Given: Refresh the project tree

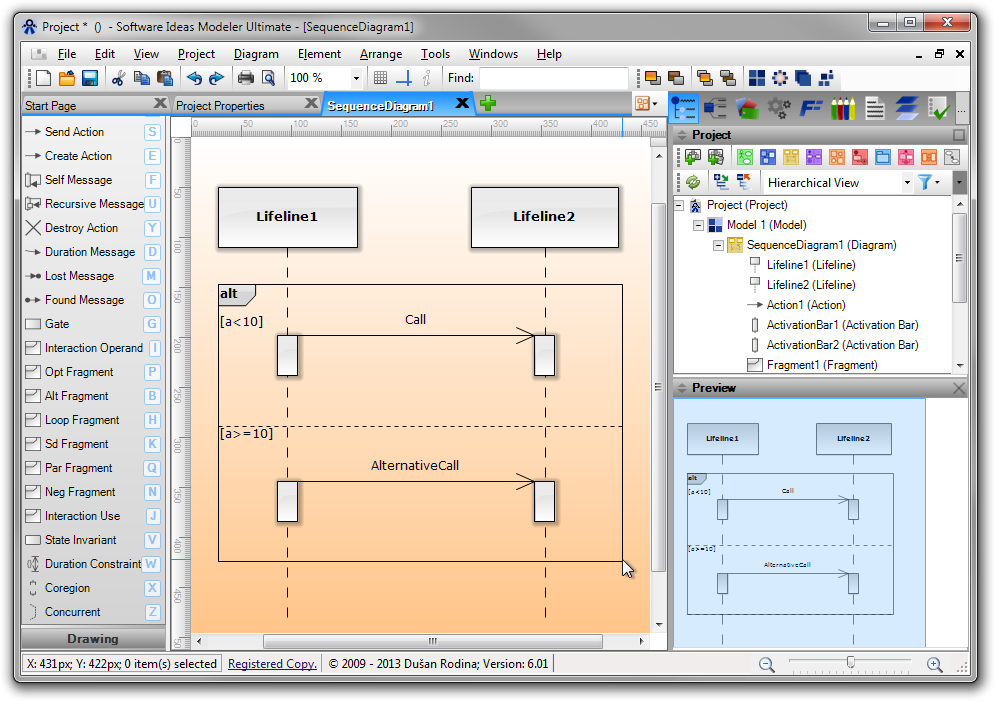Looking at the screenshot, I should point(693,182).
